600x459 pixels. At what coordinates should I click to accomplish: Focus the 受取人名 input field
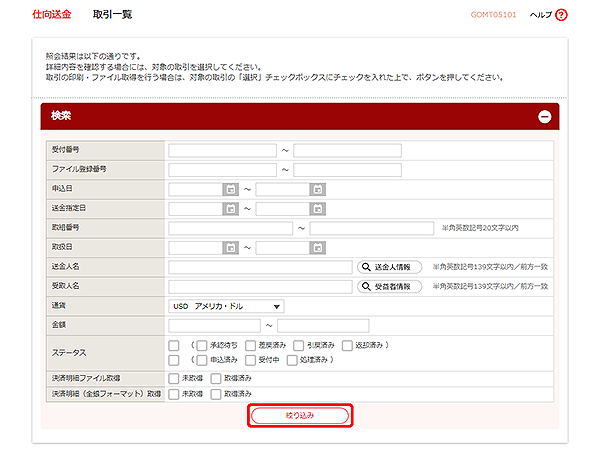(x=260, y=286)
